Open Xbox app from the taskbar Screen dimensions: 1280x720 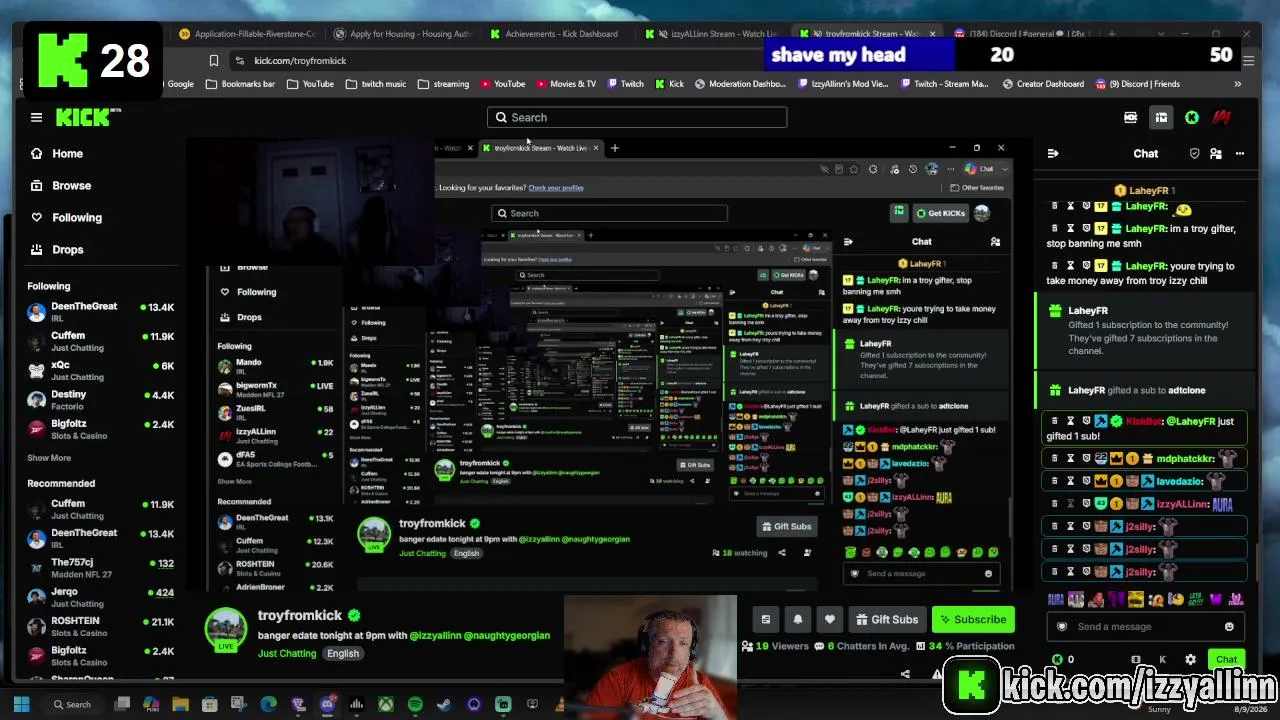[385, 705]
